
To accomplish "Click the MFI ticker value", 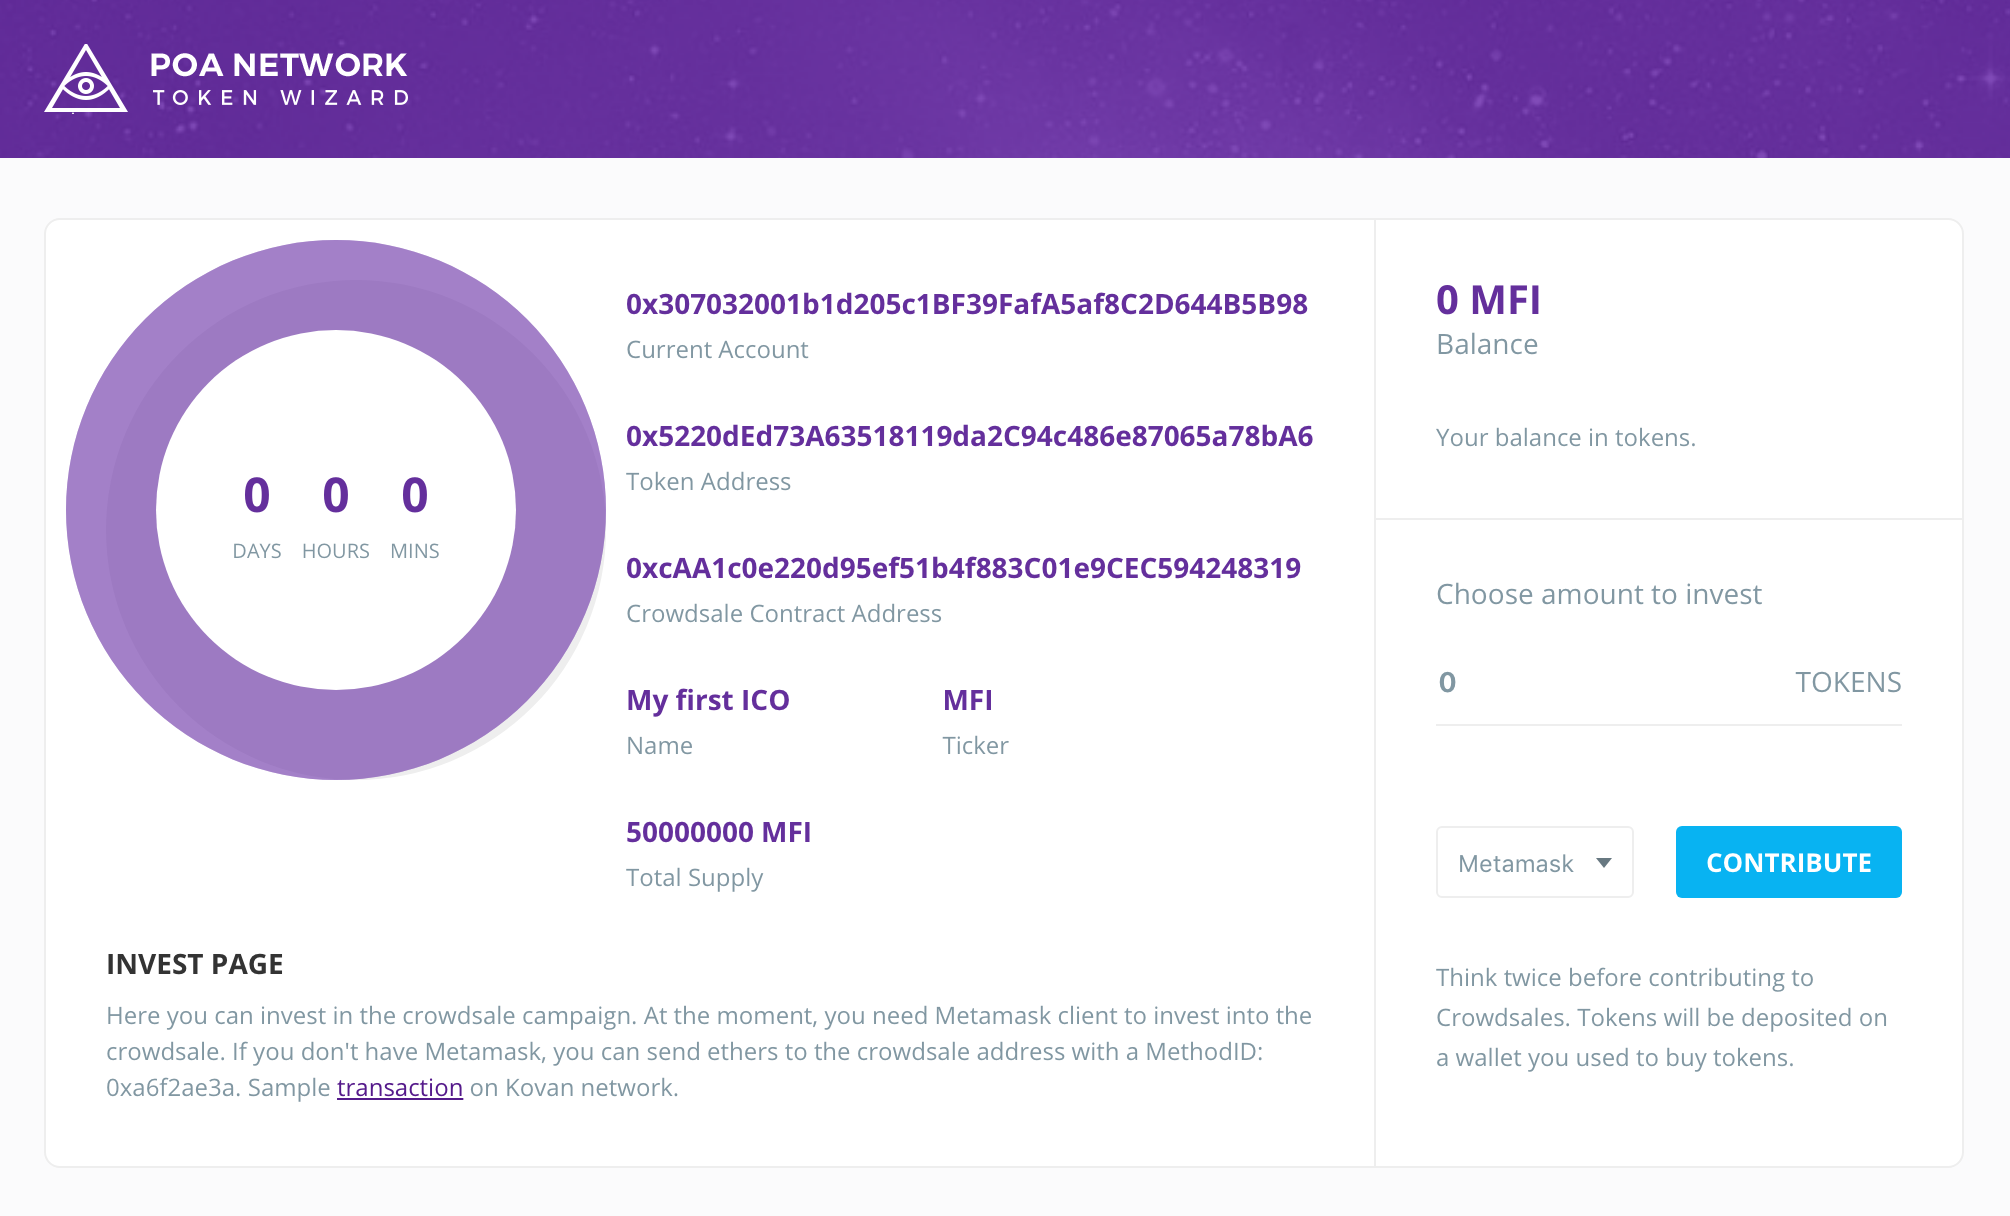I will [x=968, y=700].
